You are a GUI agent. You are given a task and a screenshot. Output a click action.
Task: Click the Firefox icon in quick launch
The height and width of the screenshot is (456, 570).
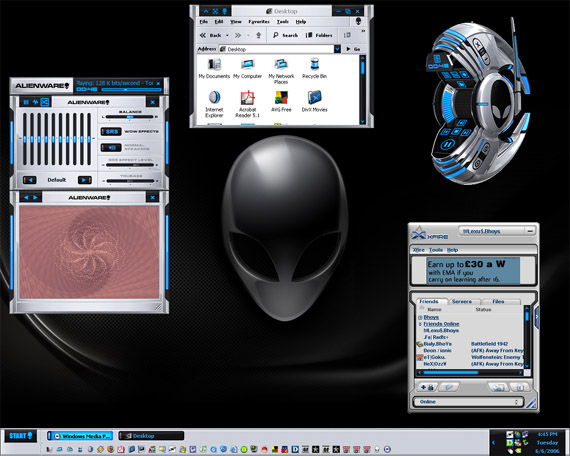pyautogui.click(x=111, y=449)
